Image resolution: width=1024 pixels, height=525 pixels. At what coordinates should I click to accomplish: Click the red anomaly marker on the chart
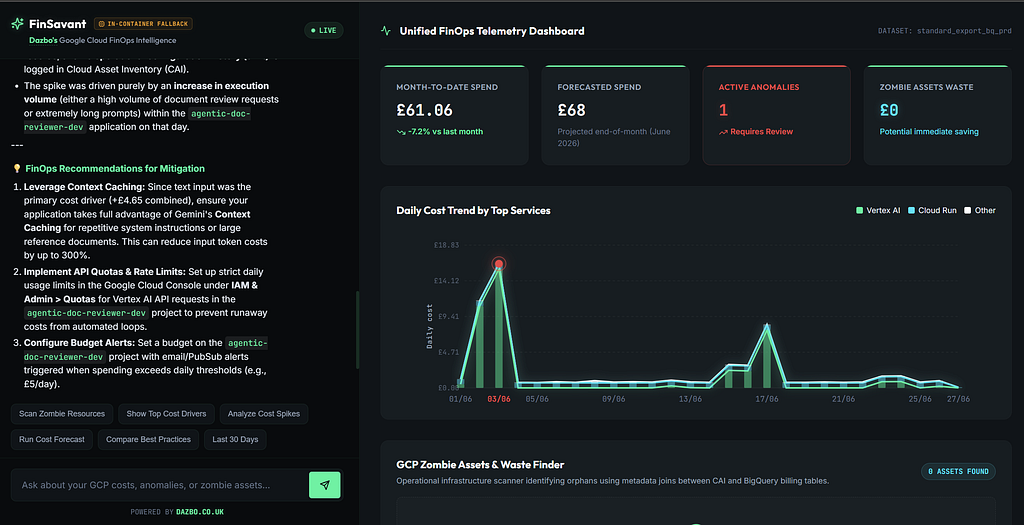[499, 264]
